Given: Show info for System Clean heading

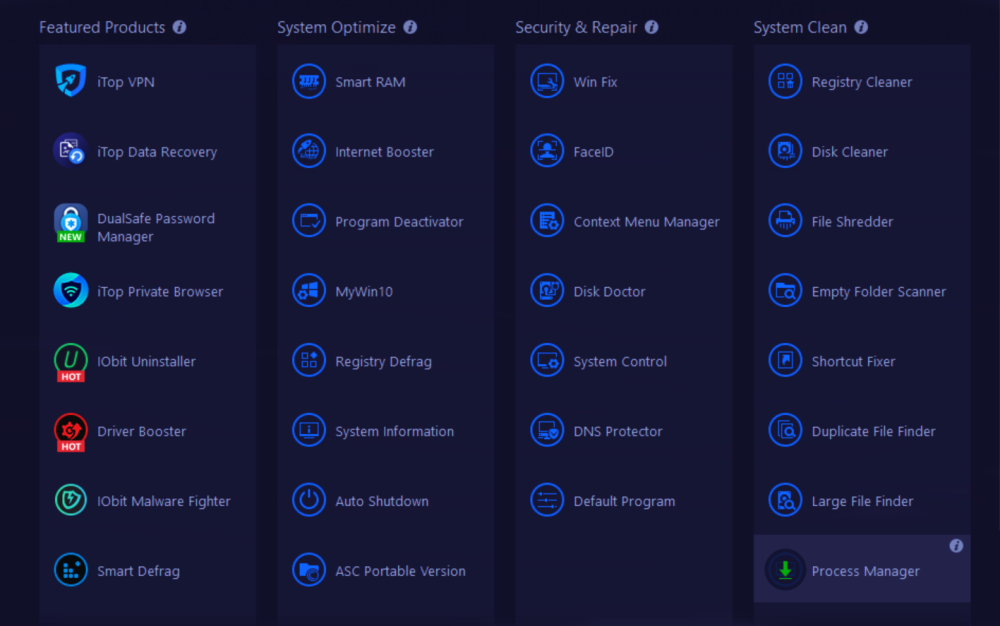Looking at the screenshot, I should [x=861, y=27].
